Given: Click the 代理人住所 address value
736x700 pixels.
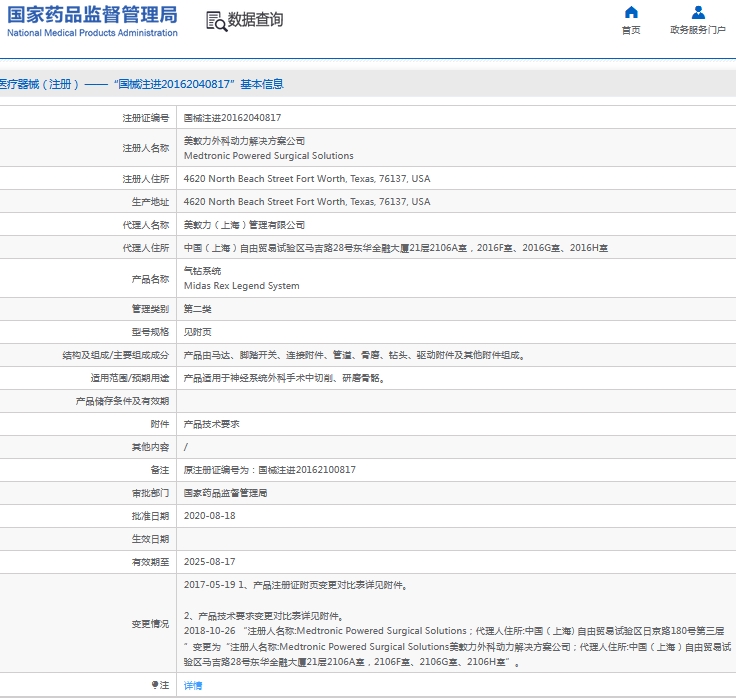Looking at the screenshot, I should click(x=396, y=248).
